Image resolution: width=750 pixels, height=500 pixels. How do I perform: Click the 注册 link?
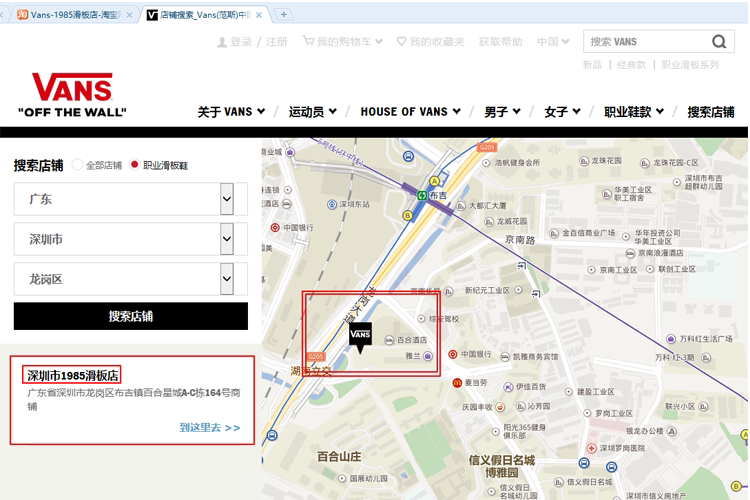coord(276,42)
